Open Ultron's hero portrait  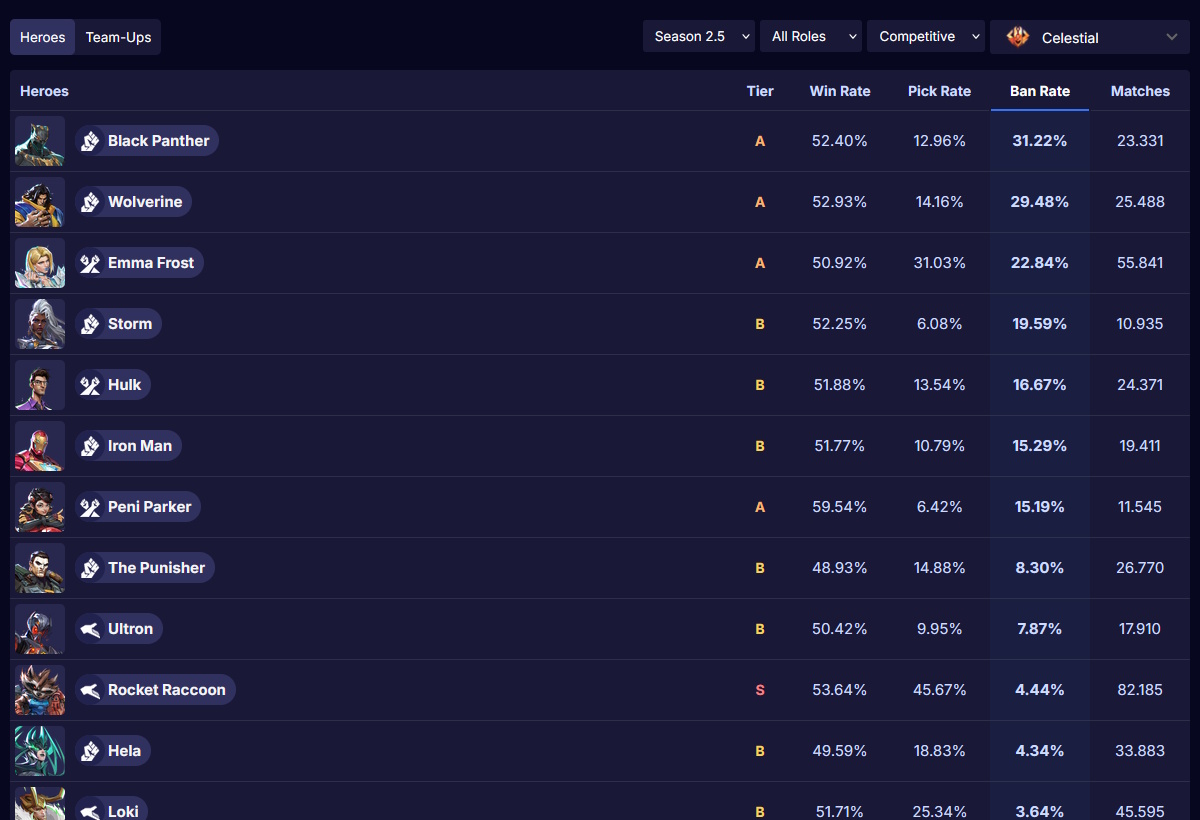[40, 629]
